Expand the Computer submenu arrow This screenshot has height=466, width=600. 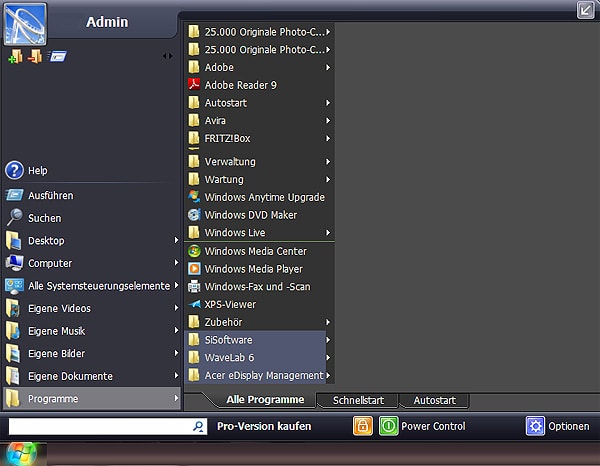(176, 262)
